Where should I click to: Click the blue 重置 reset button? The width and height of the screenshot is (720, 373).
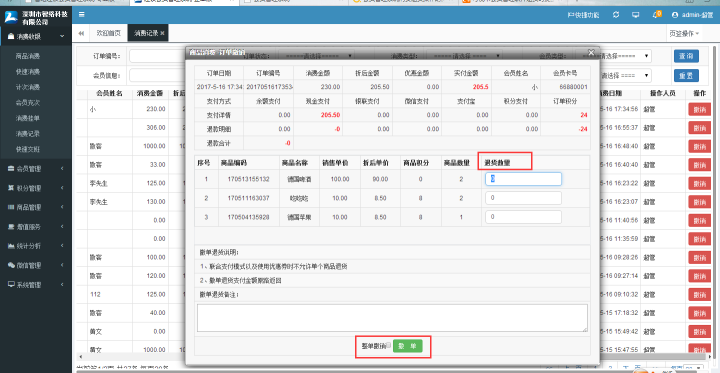[x=686, y=75]
